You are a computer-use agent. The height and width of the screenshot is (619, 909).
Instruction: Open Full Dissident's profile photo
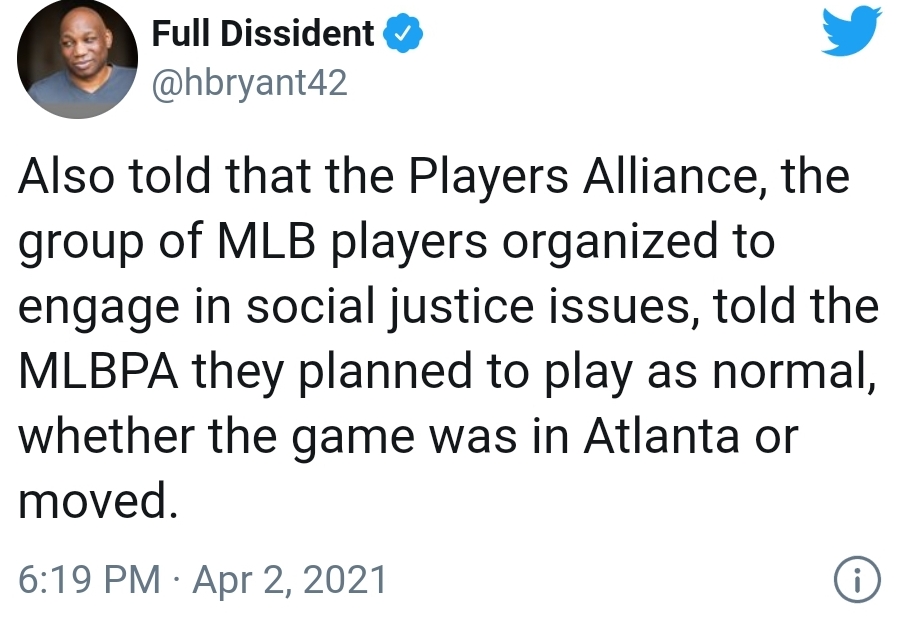77,59
